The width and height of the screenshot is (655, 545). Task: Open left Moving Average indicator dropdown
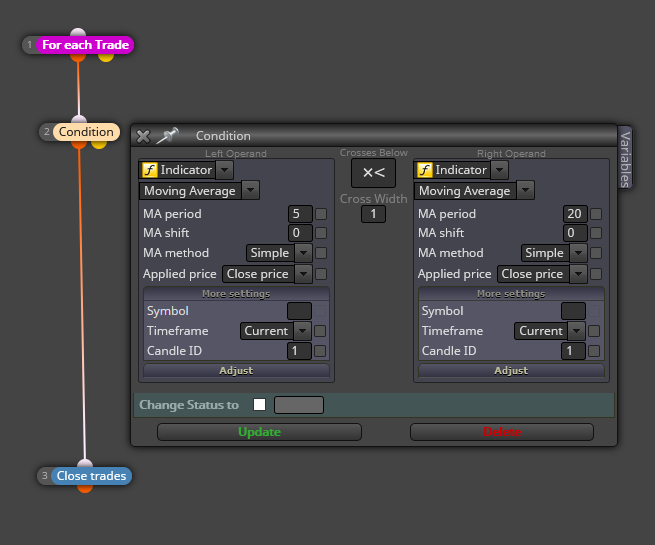[x=251, y=190]
